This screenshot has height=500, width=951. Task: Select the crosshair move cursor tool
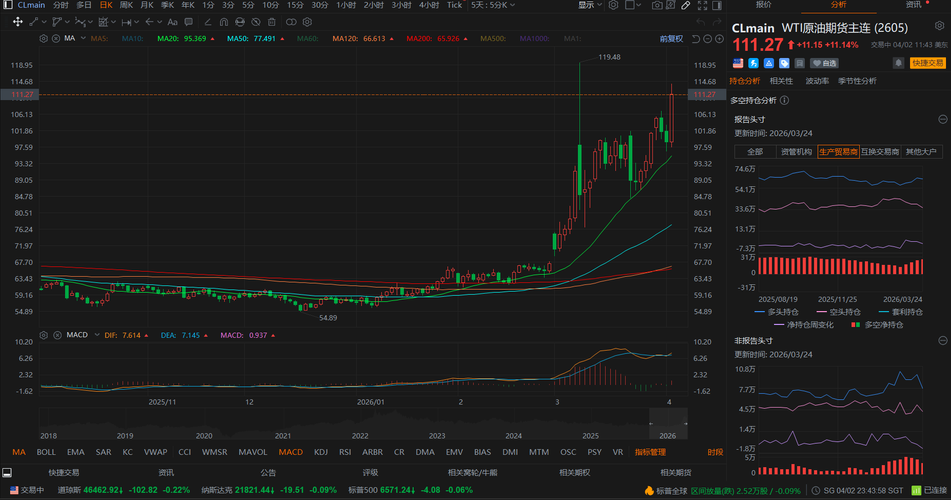(18, 22)
